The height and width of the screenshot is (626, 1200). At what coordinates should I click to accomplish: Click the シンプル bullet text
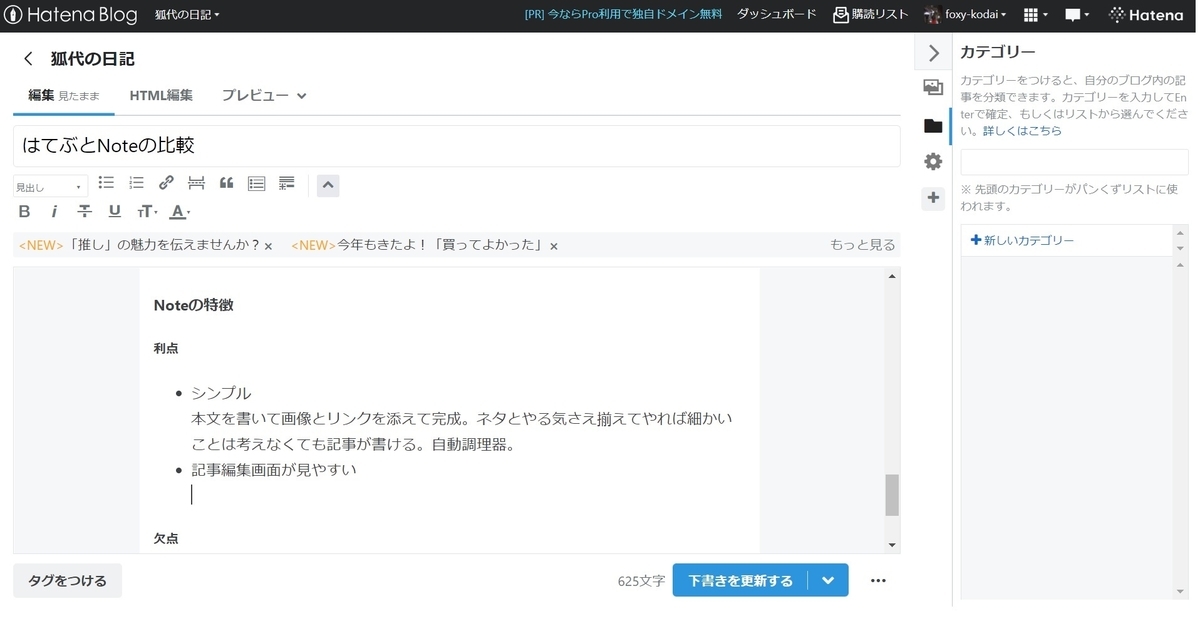pos(221,393)
